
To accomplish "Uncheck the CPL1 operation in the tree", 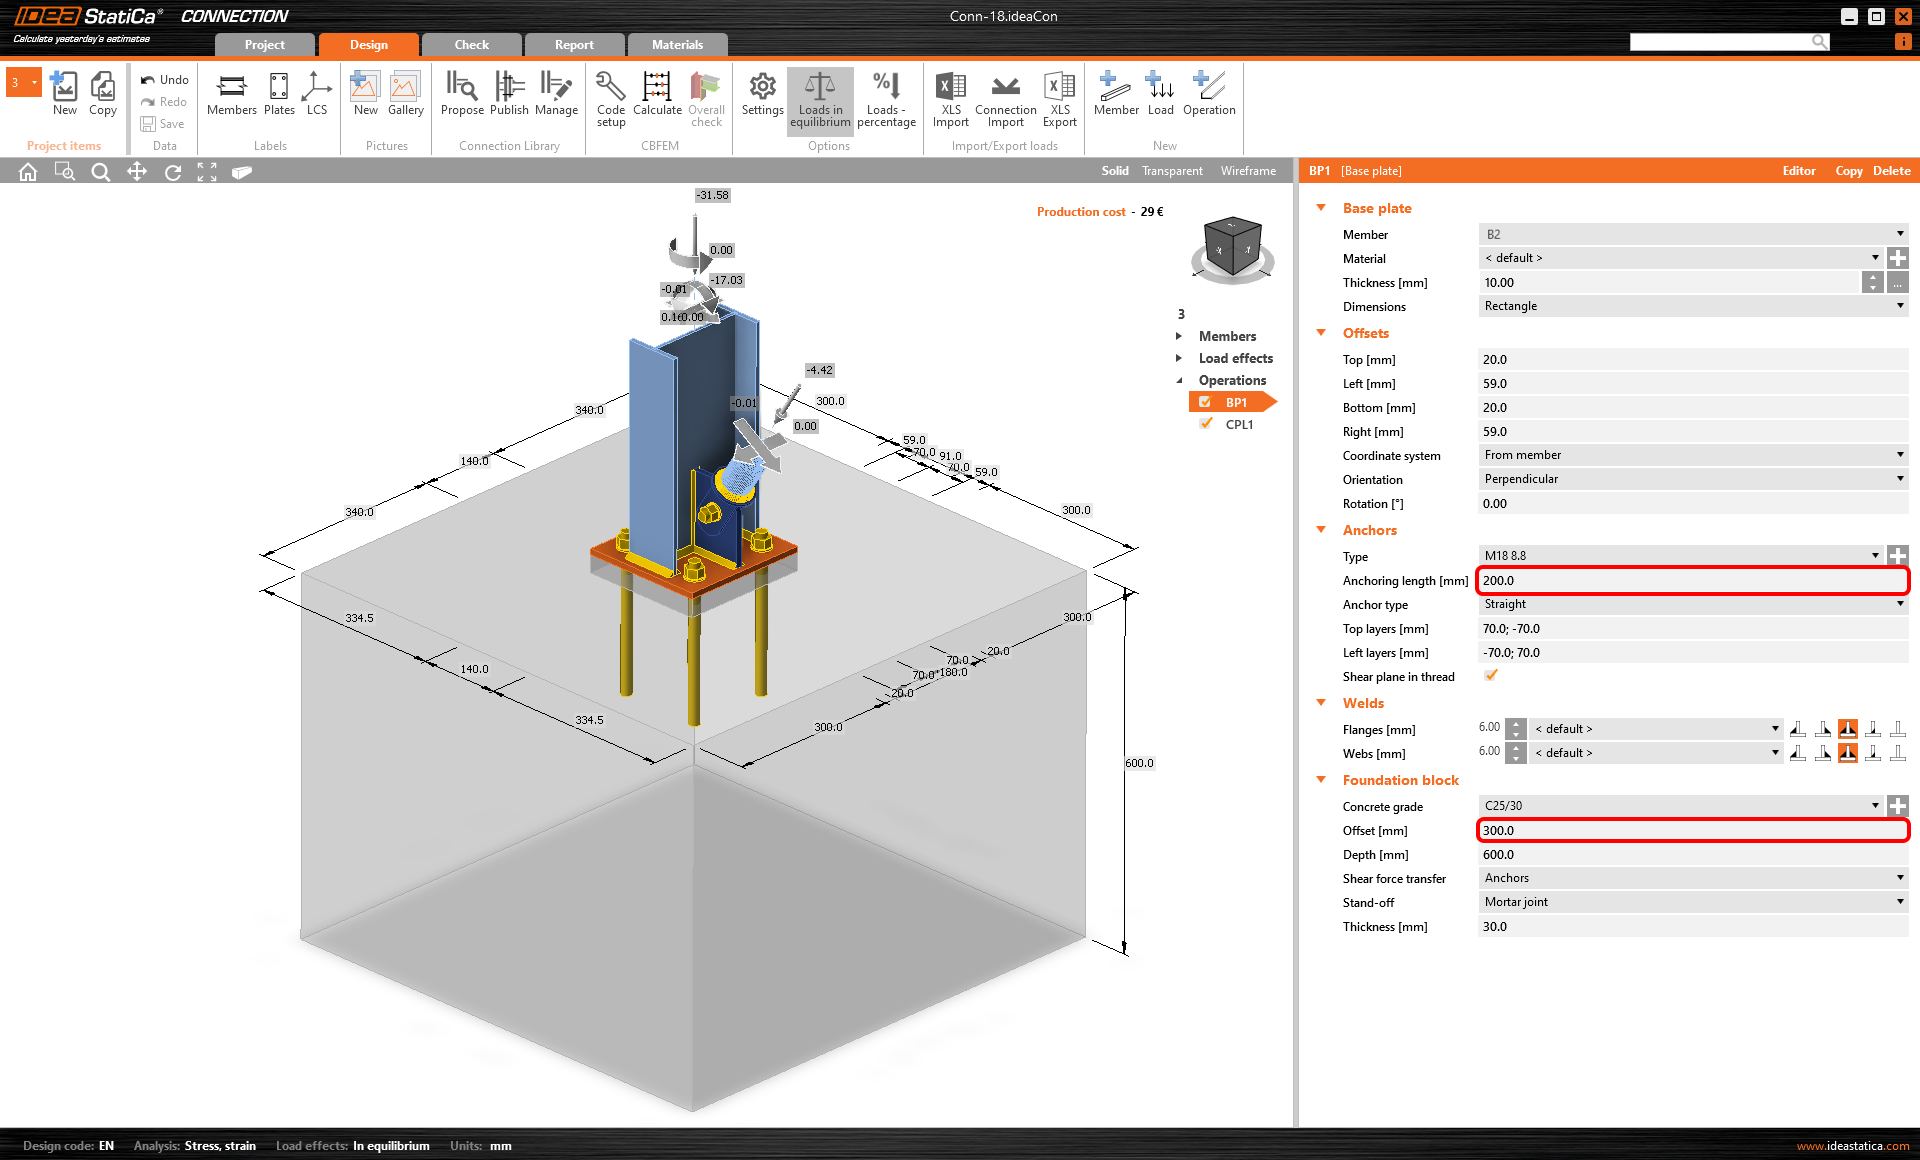I will (x=1205, y=423).
